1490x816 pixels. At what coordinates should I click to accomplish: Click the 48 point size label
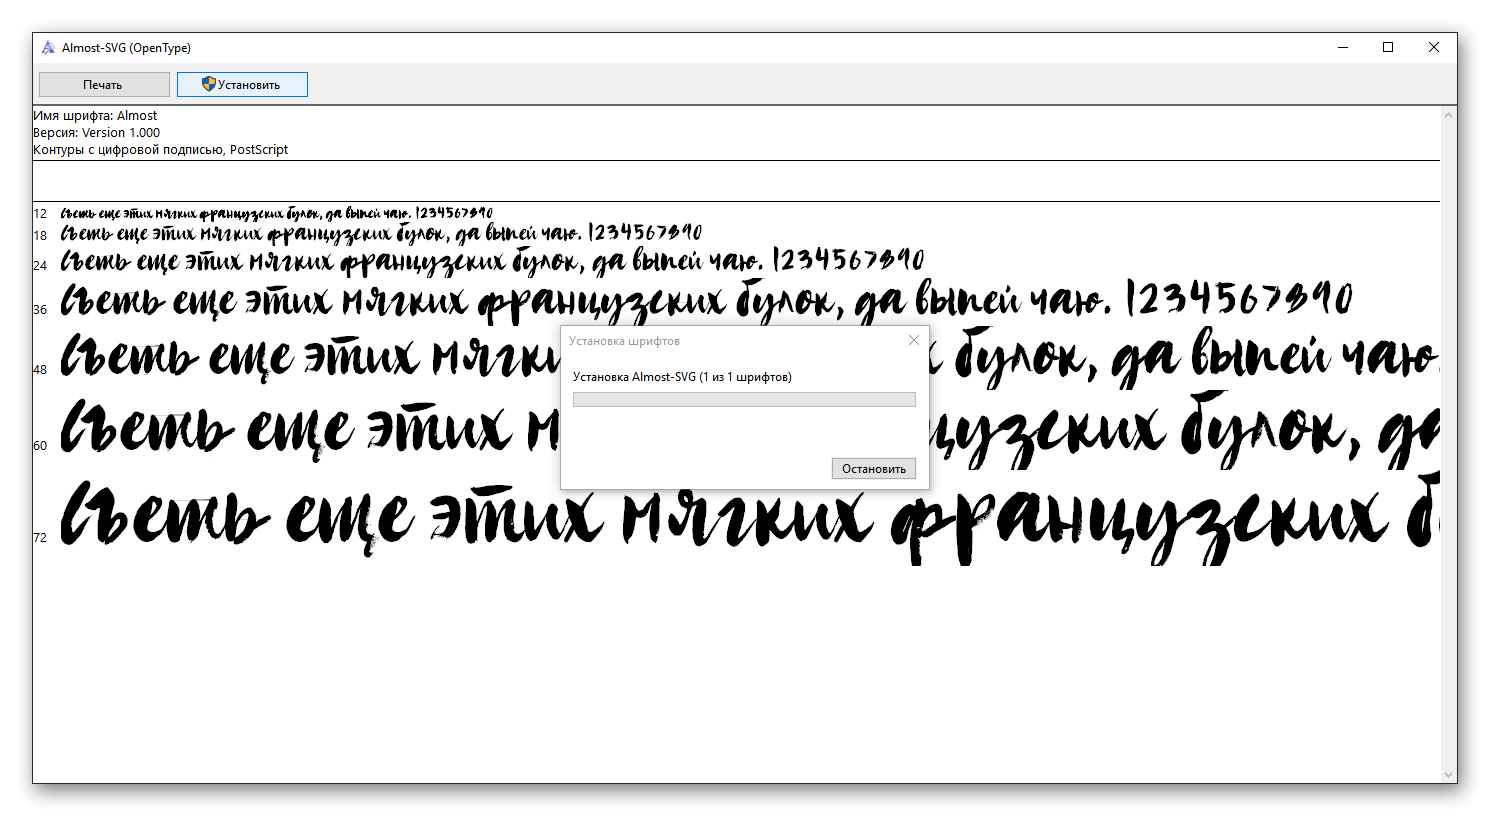pyautogui.click(x=40, y=370)
